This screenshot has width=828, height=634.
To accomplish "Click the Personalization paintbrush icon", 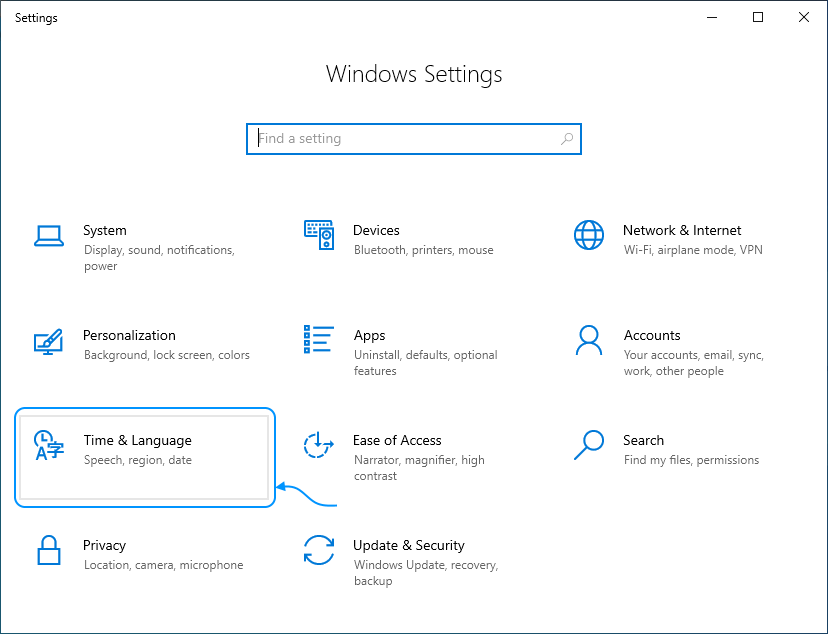I will point(48,342).
